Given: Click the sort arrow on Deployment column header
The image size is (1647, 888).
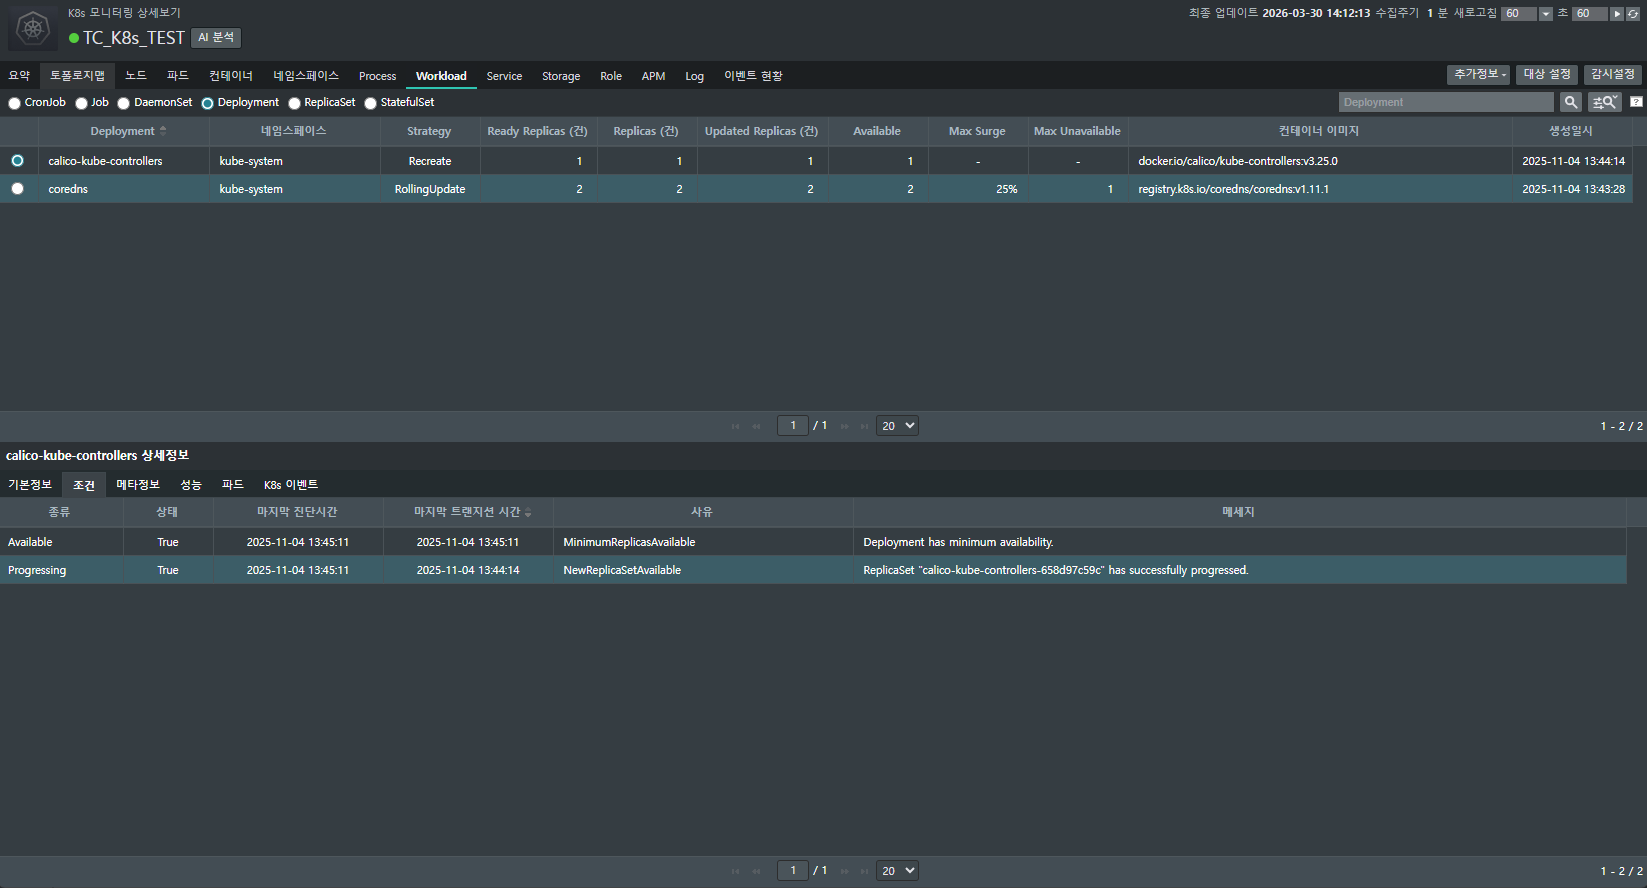Looking at the screenshot, I should [x=163, y=131].
